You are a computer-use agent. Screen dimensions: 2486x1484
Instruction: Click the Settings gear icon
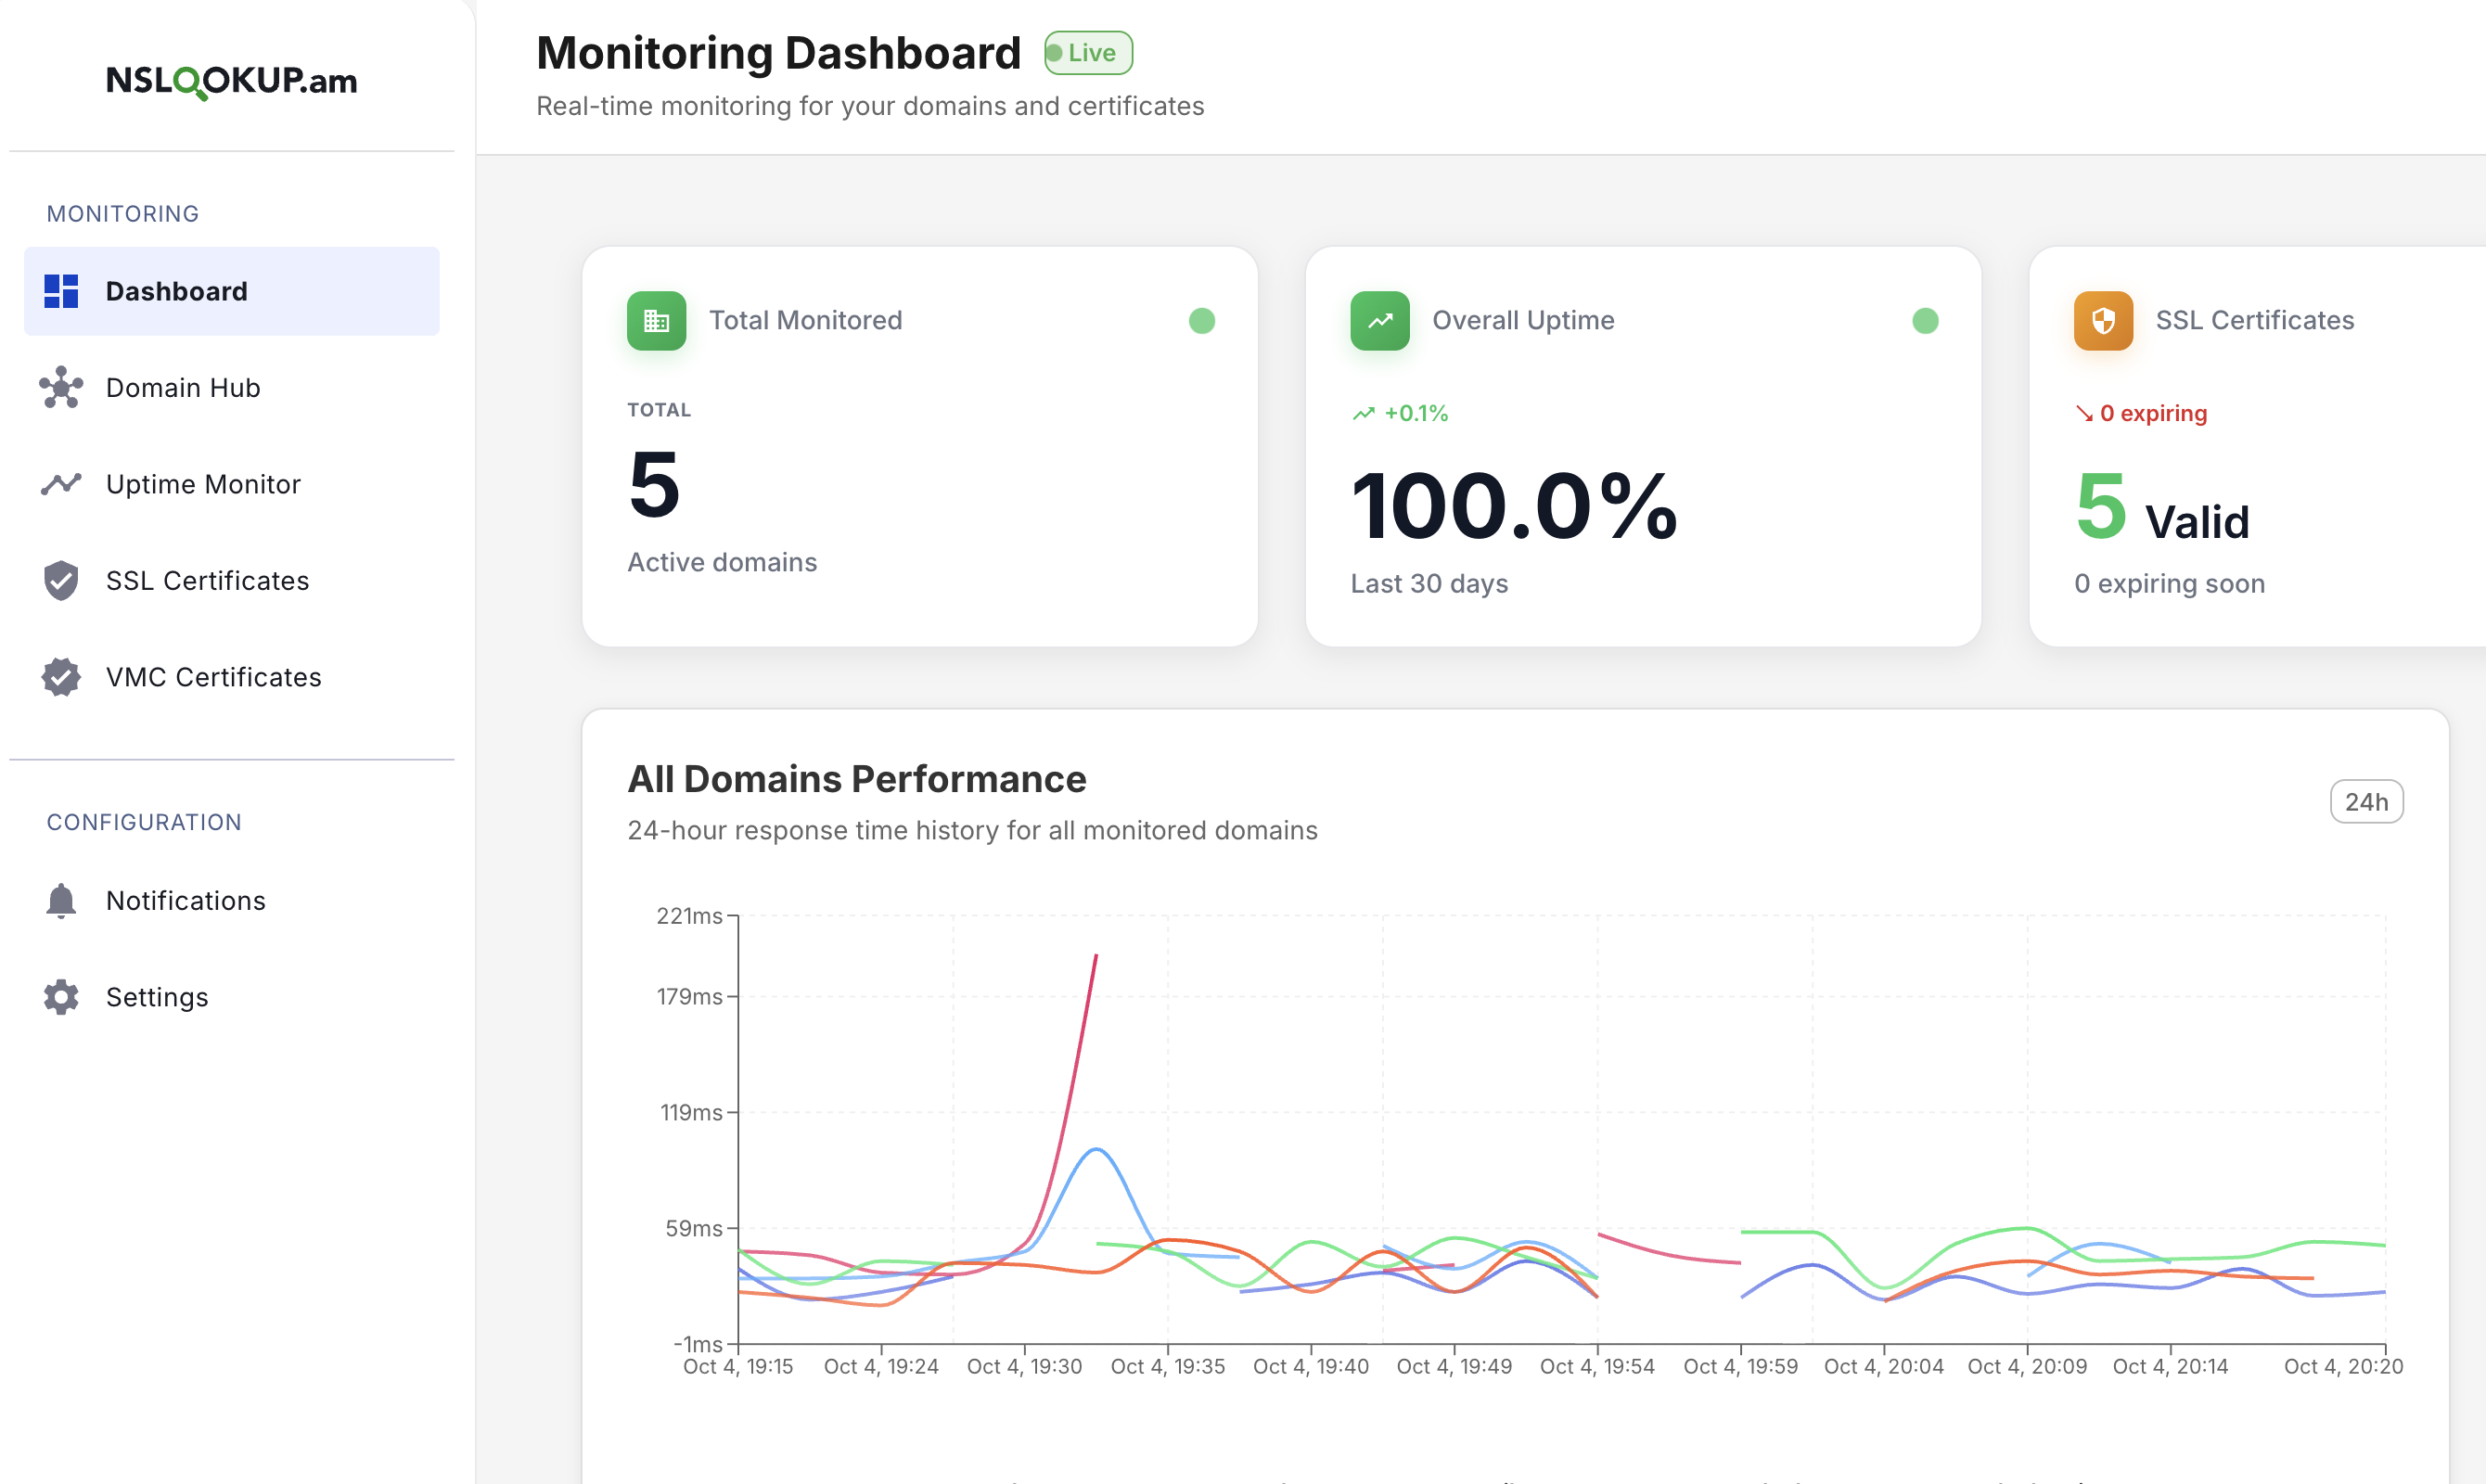coord(61,997)
